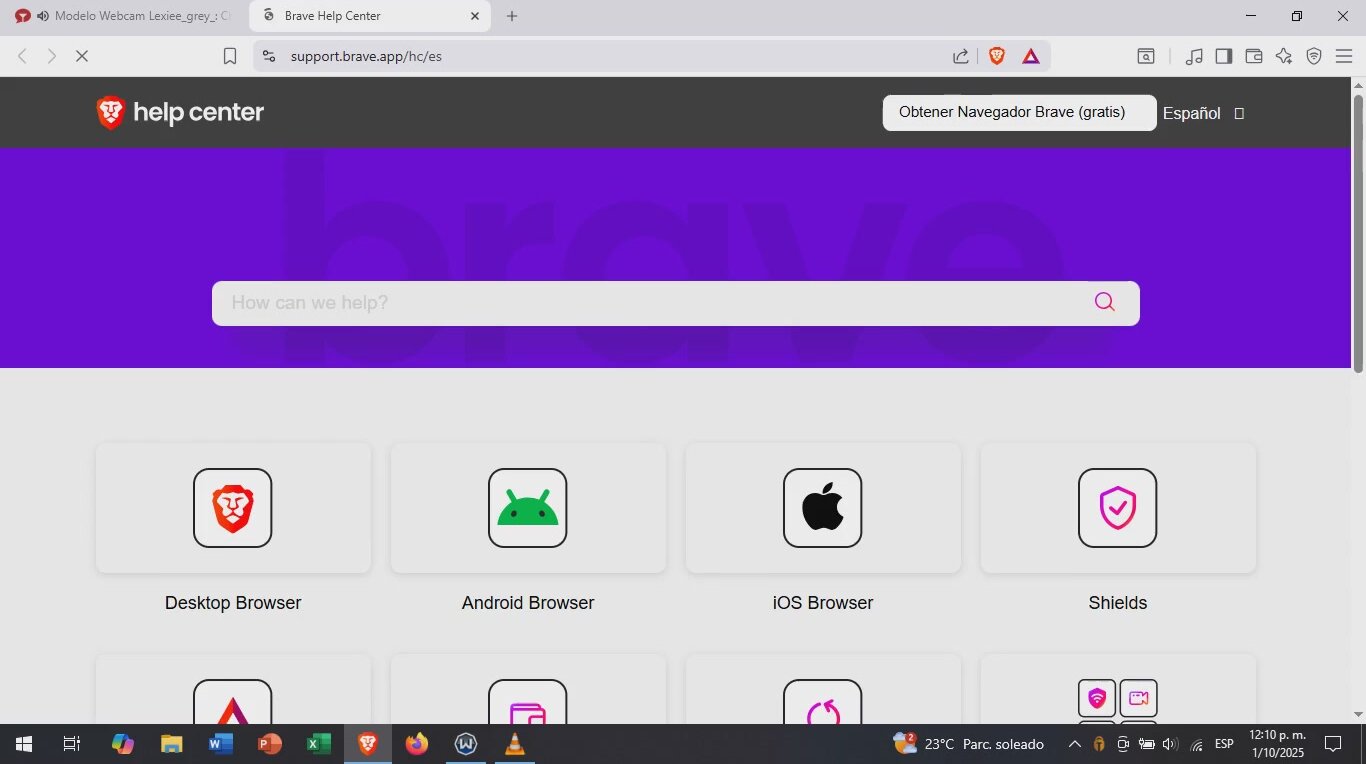Click the Brave Rewards triangle icon
The height and width of the screenshot is (764, 1366).
(1031, 56)
